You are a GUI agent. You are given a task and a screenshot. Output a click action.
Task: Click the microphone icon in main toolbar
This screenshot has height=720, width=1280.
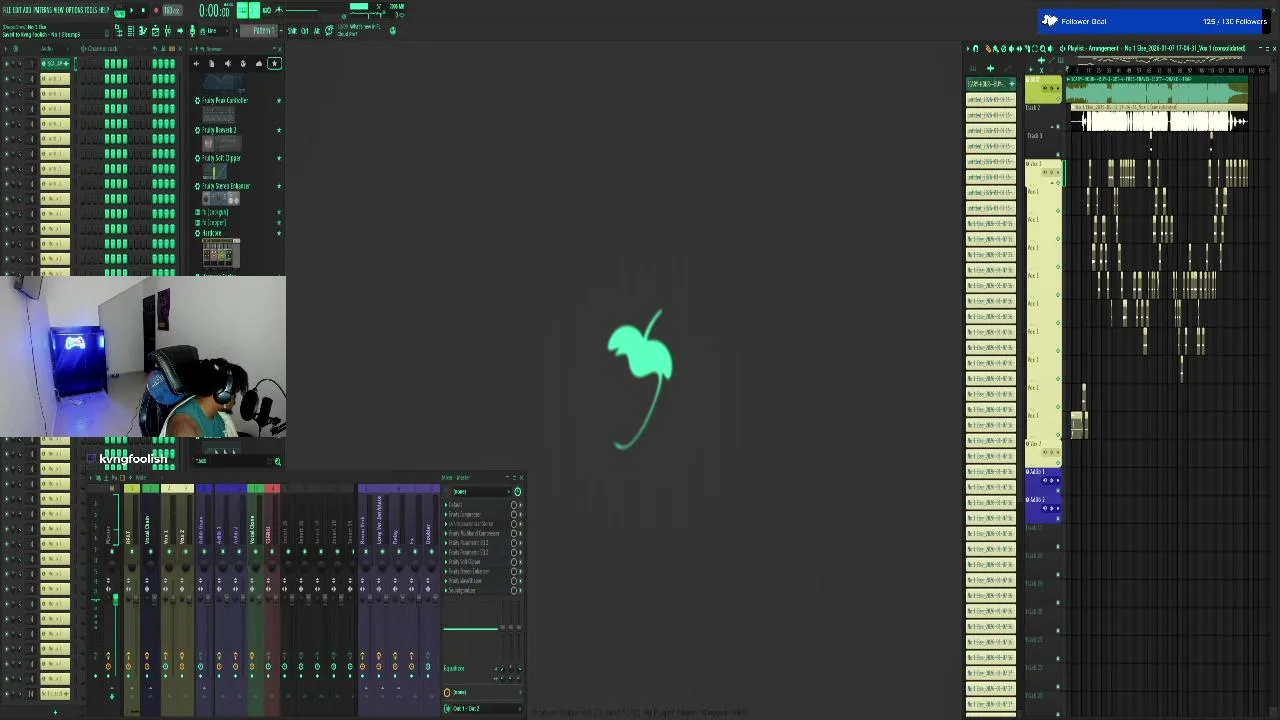point(192,31)
